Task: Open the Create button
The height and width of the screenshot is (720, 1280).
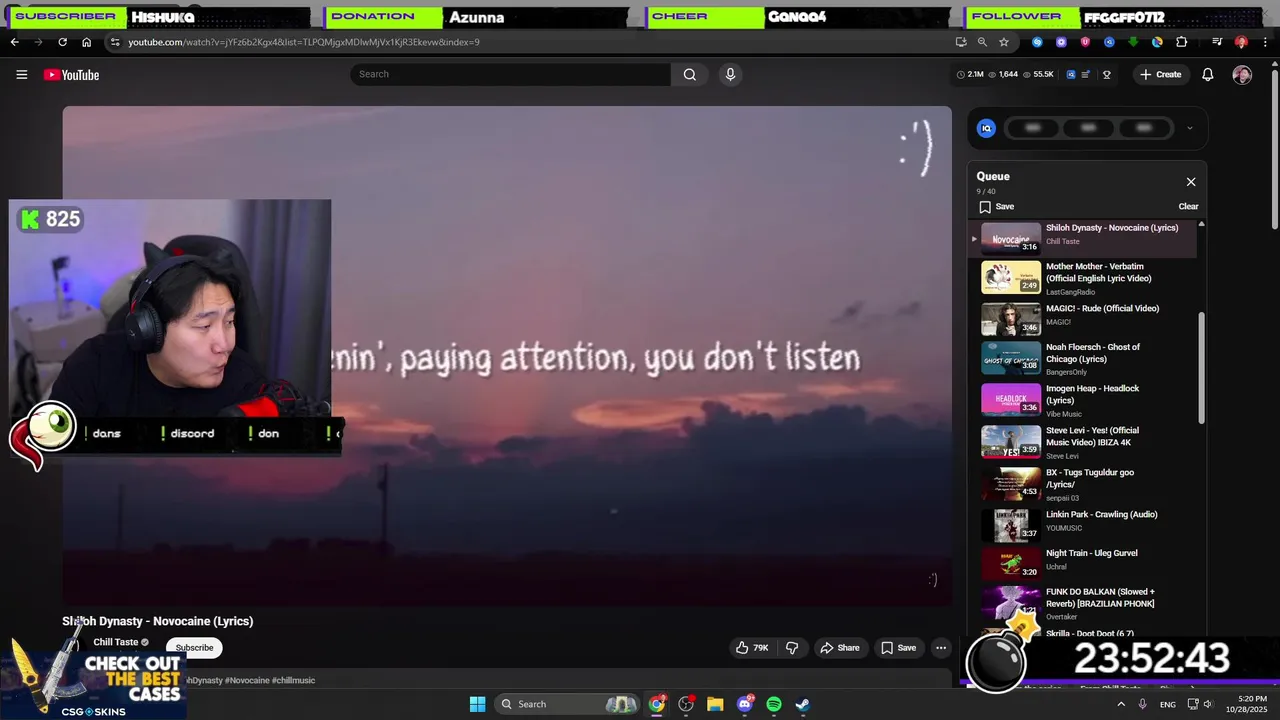Action: pos(1160,75)
